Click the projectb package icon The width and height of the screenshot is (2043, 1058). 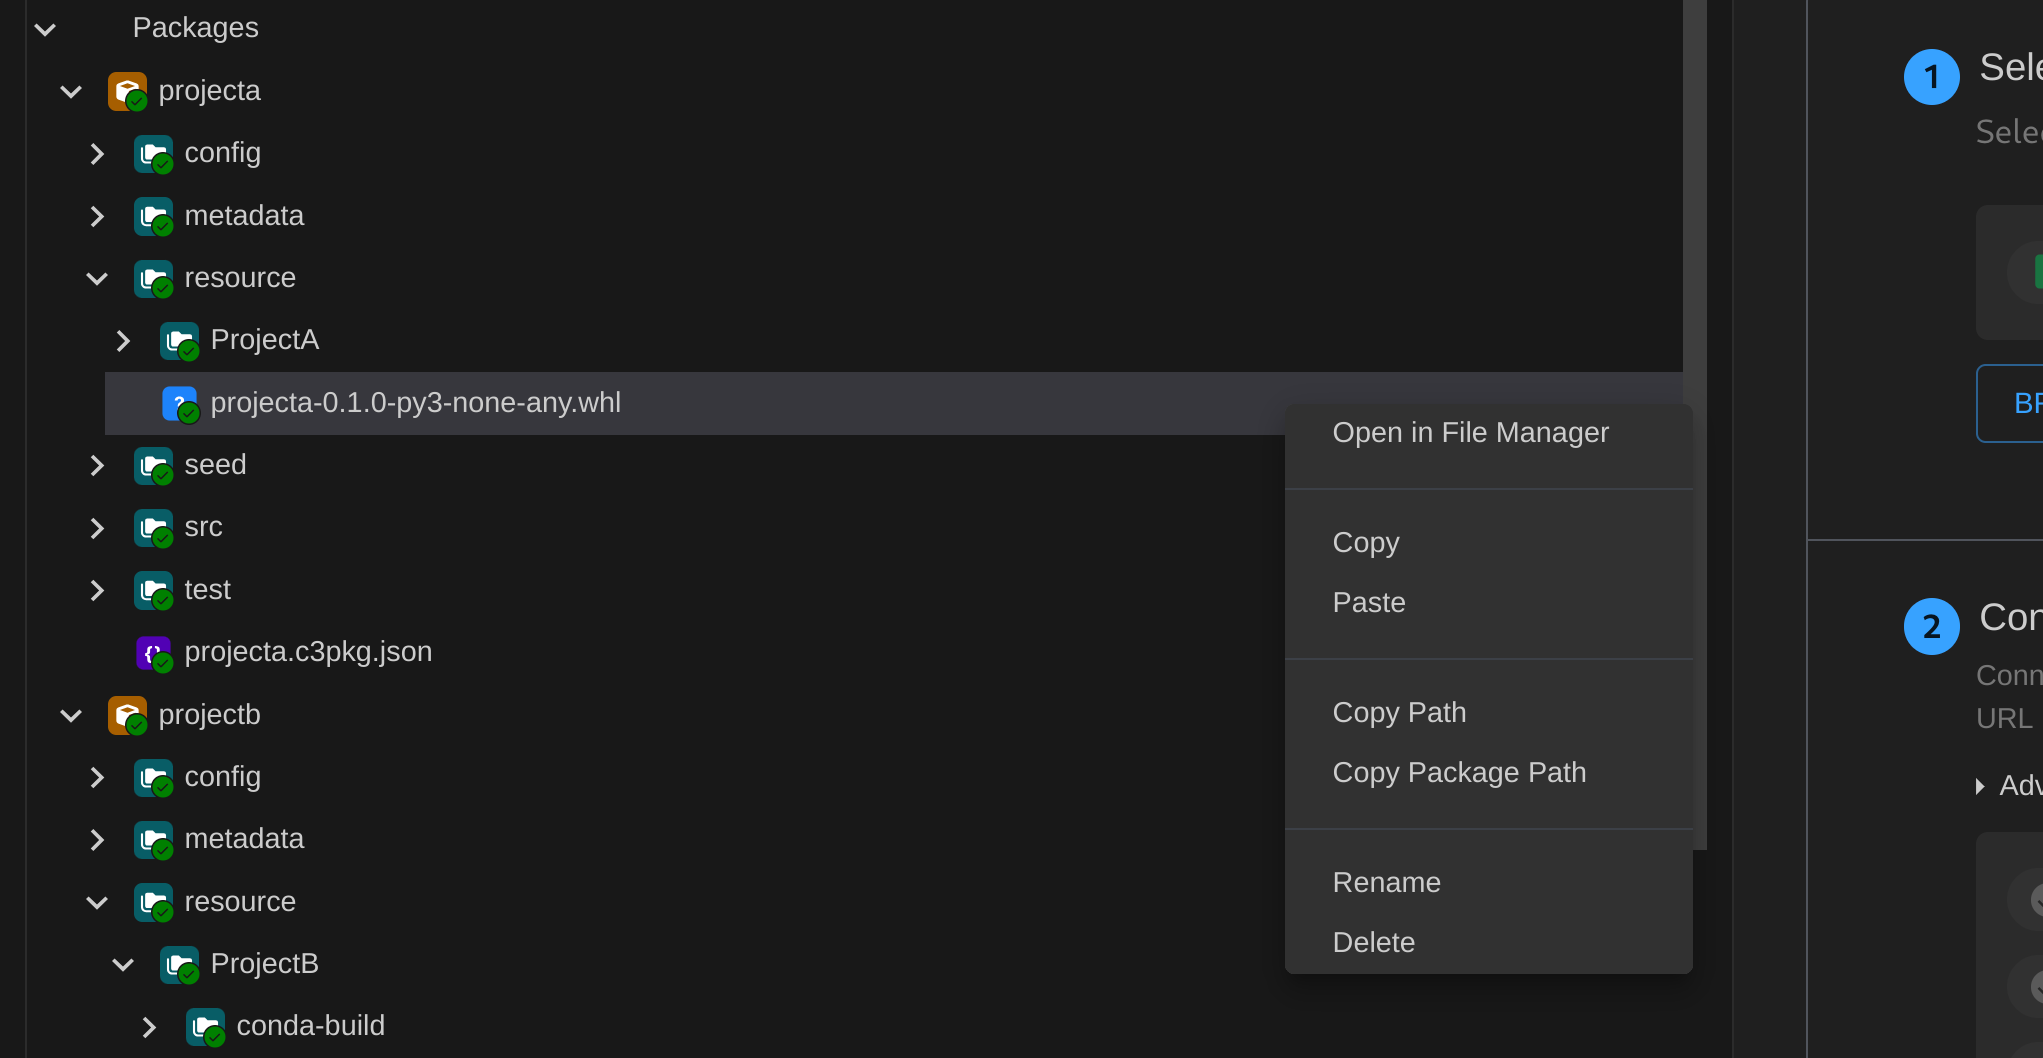pos(127,715)
